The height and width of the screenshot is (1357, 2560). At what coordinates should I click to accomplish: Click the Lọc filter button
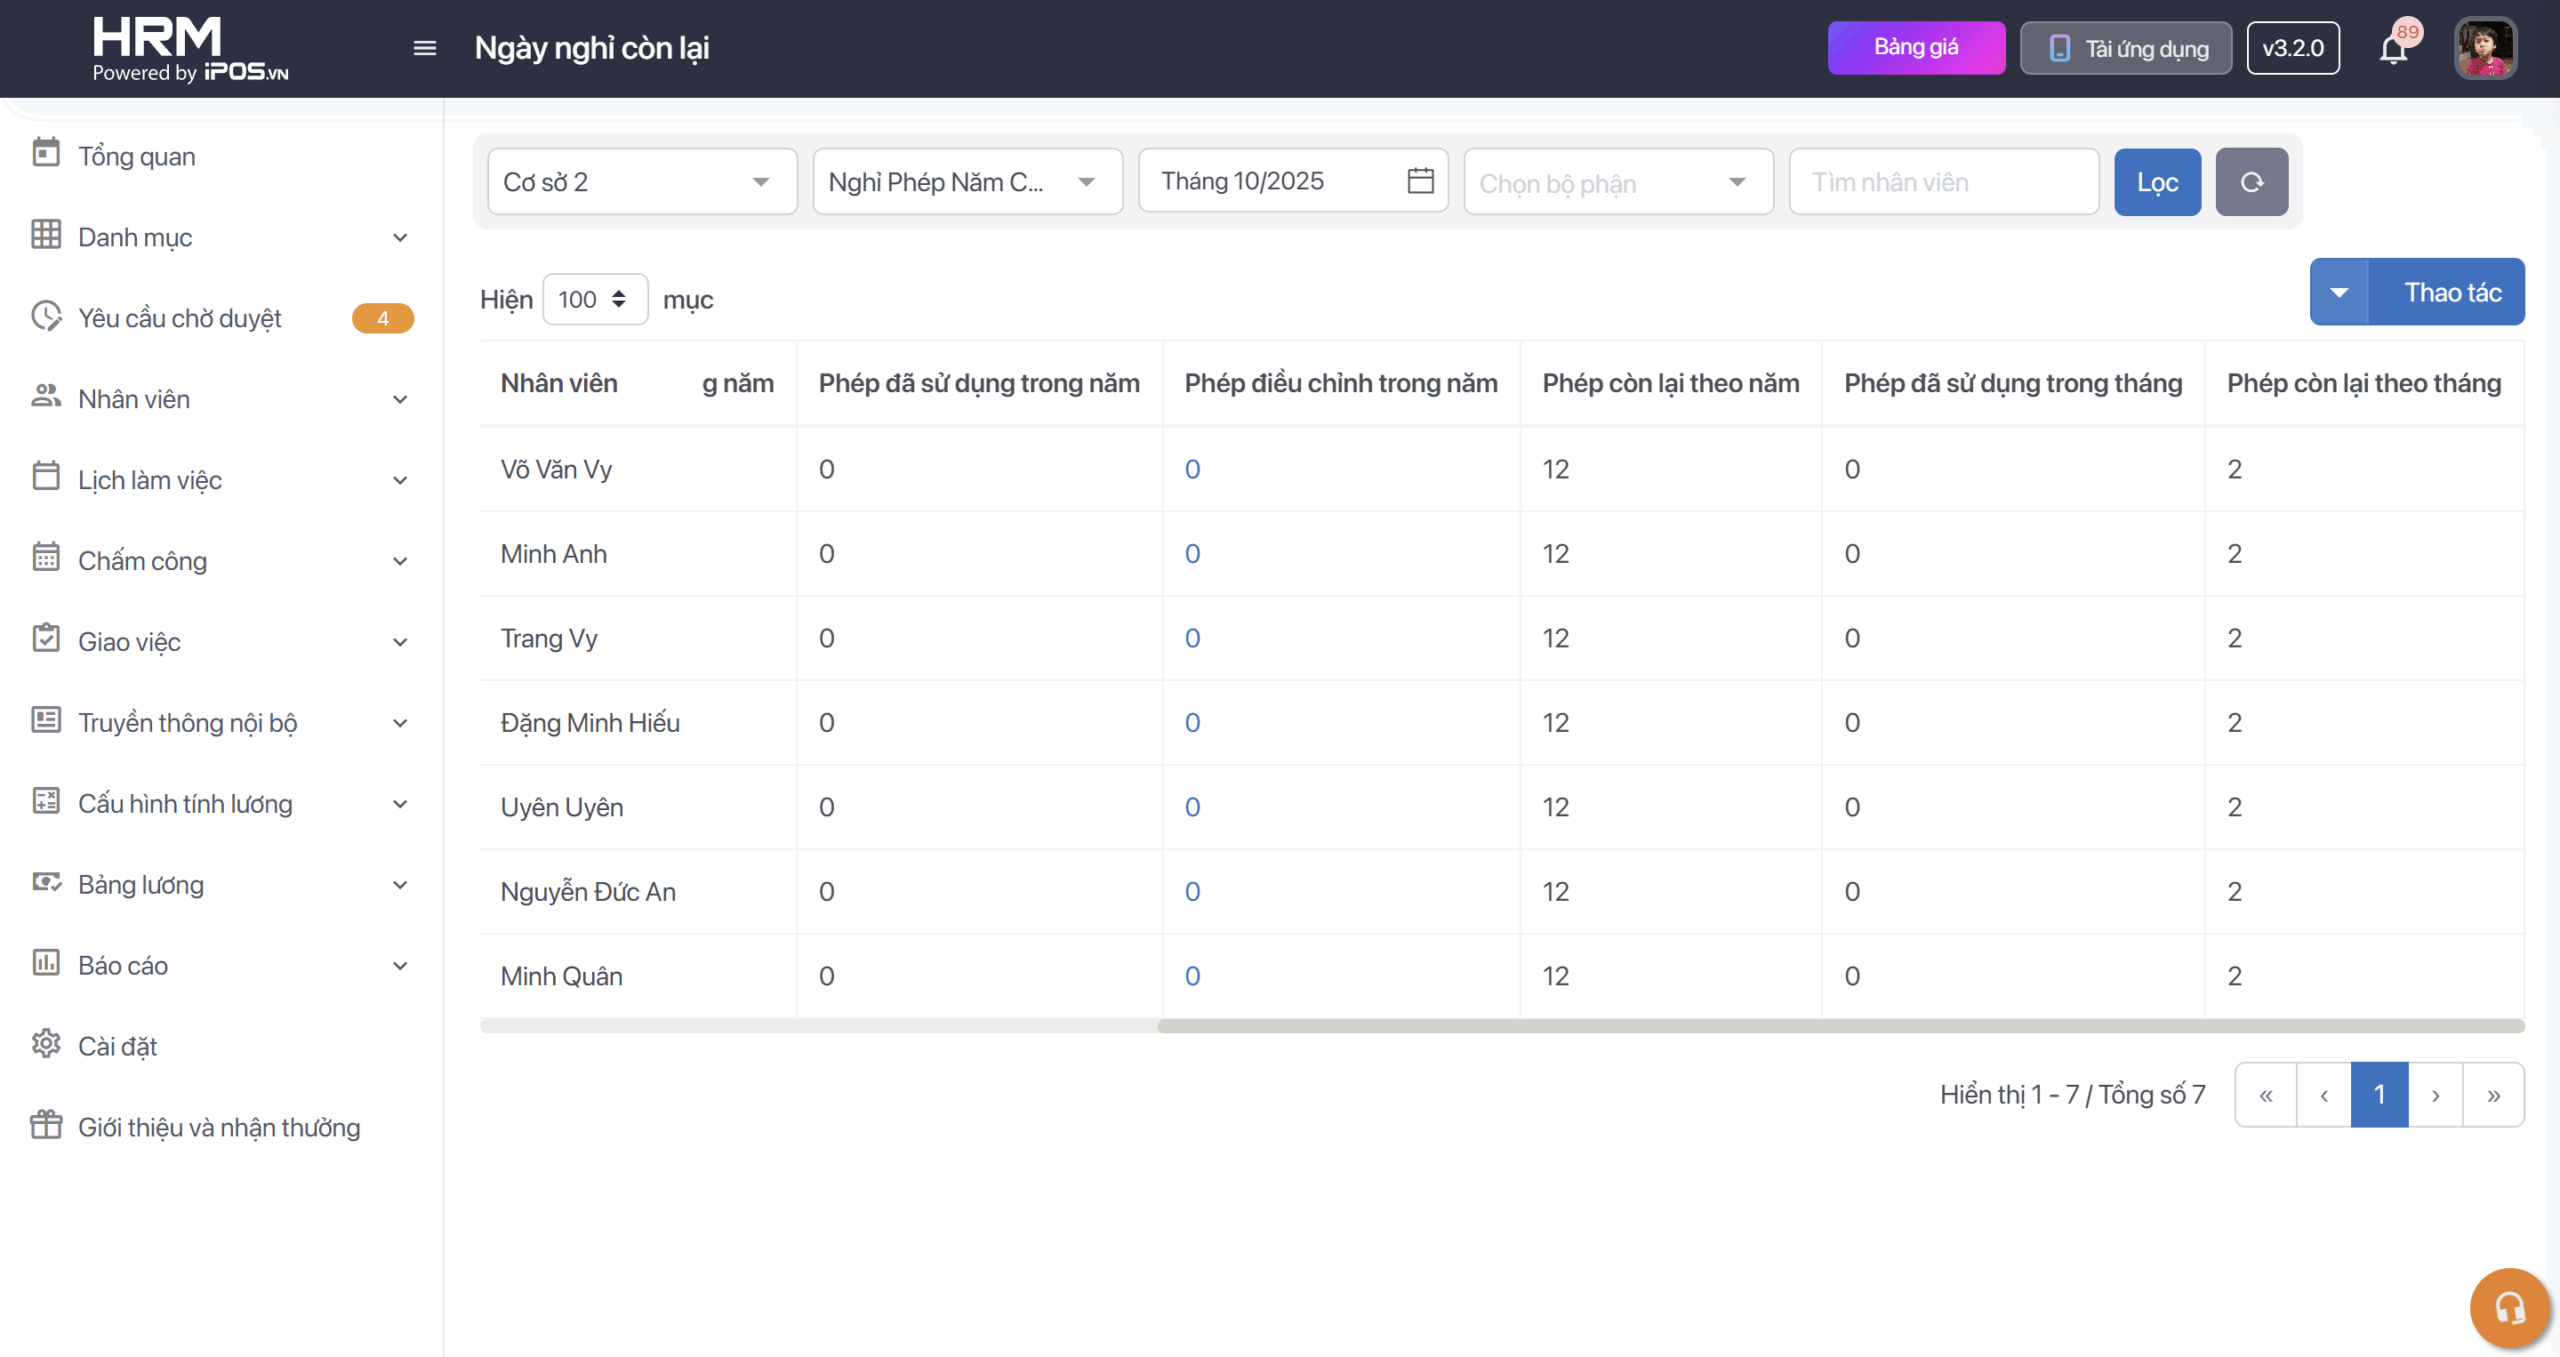tap(2157, 182)
